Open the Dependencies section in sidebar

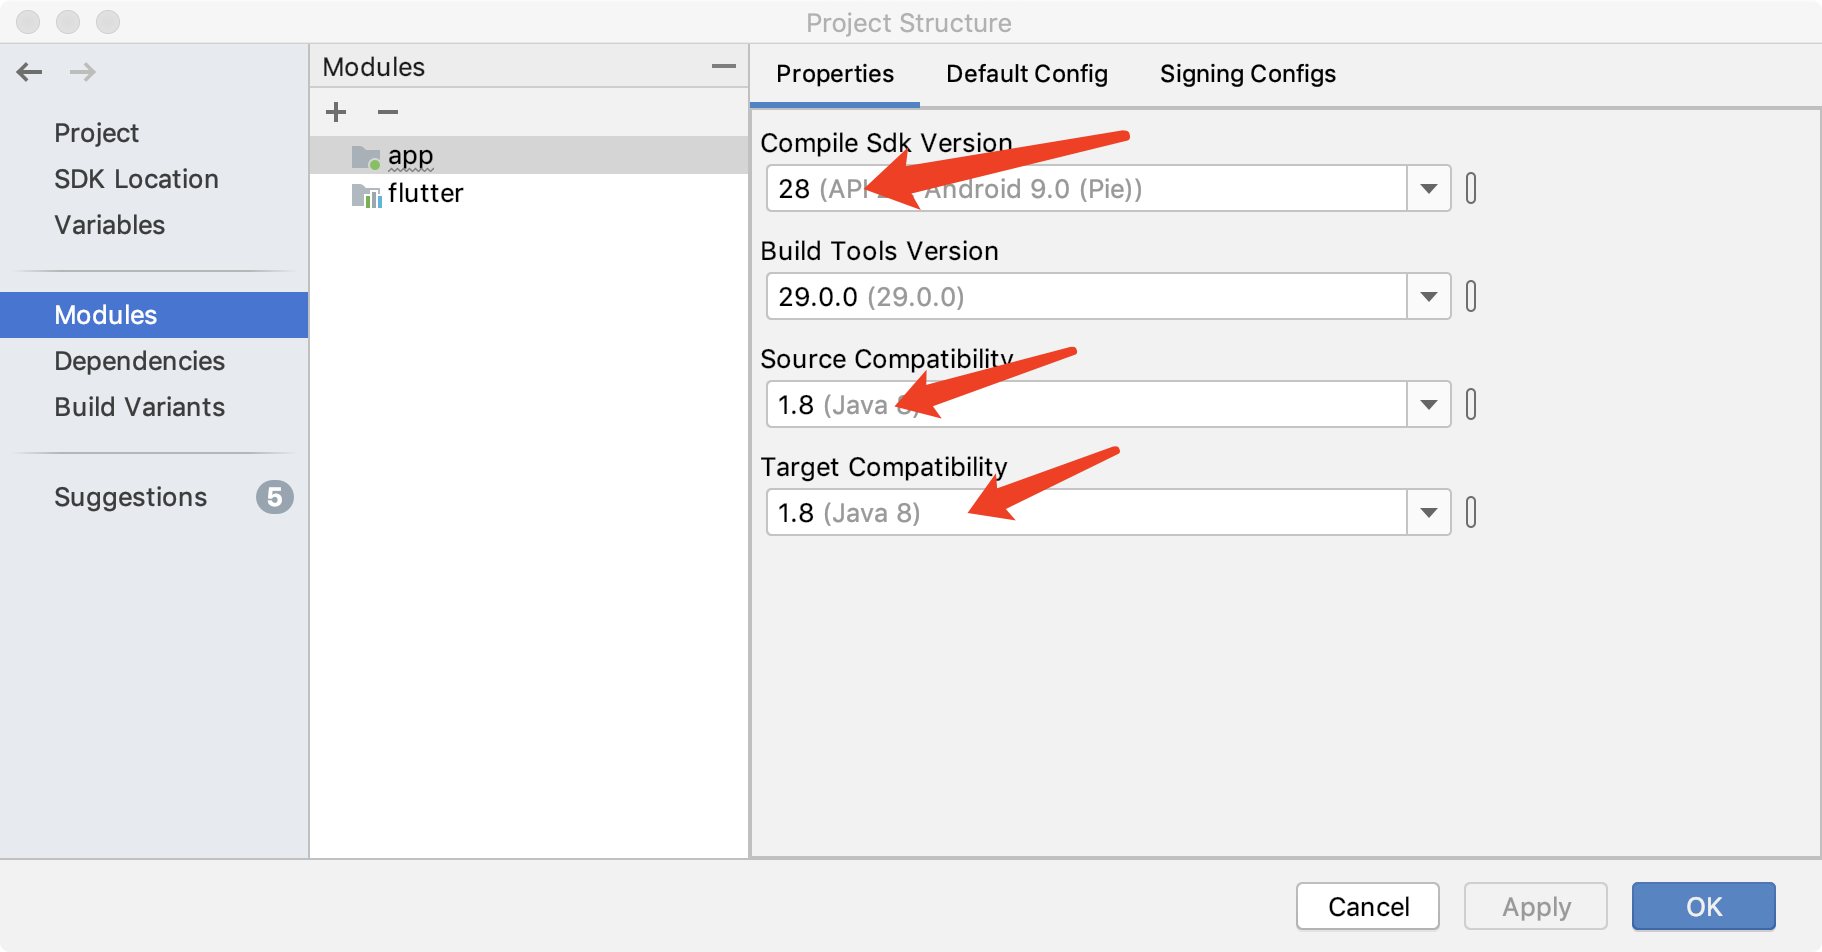140,361
